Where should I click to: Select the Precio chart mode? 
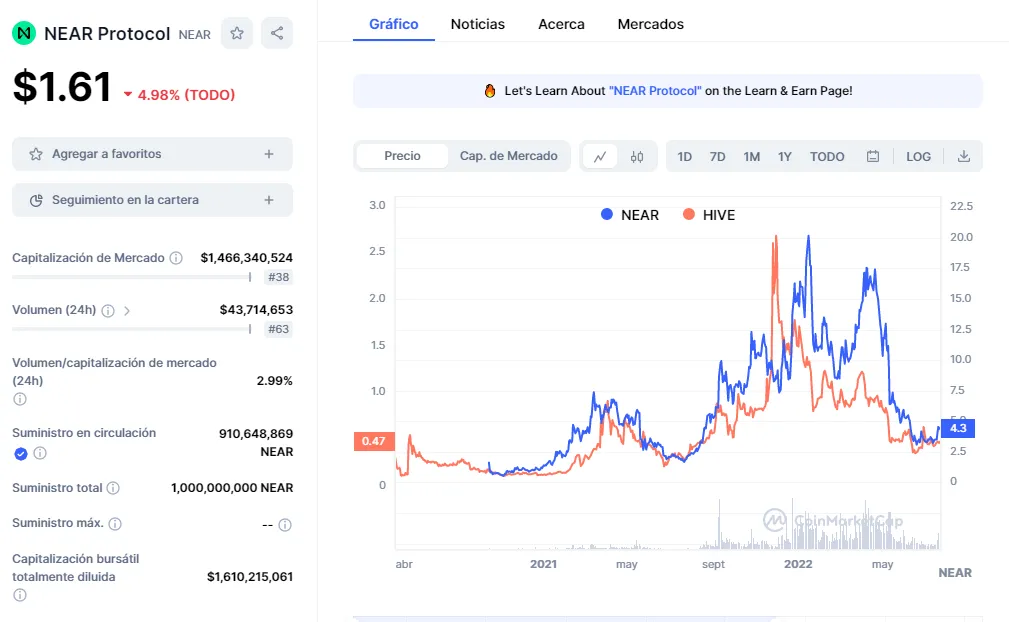pyautogui.click(x=402, y=156)
